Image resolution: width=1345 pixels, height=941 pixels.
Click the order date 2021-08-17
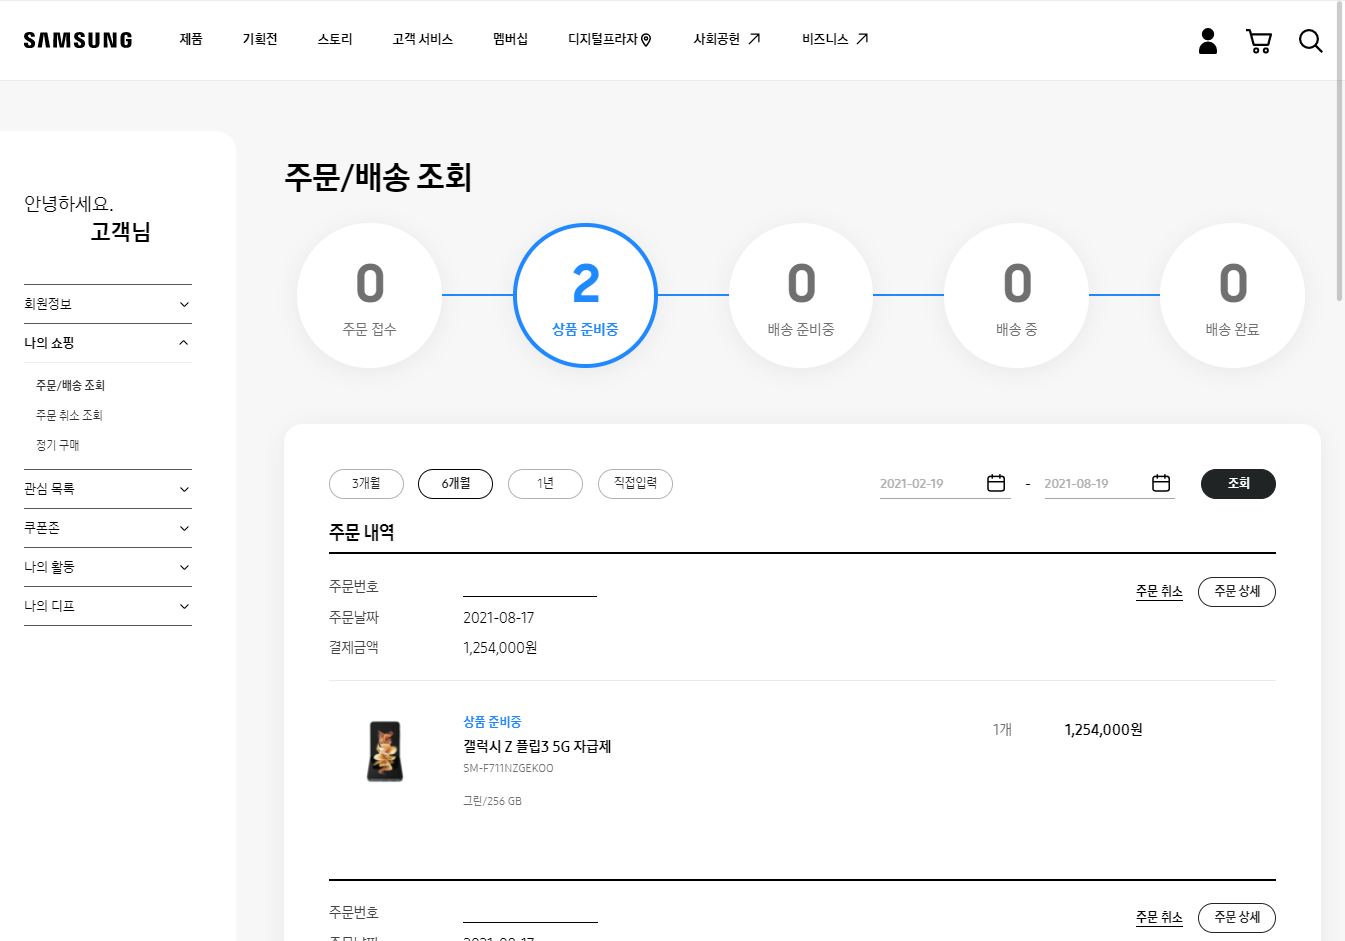pos(498,618)
